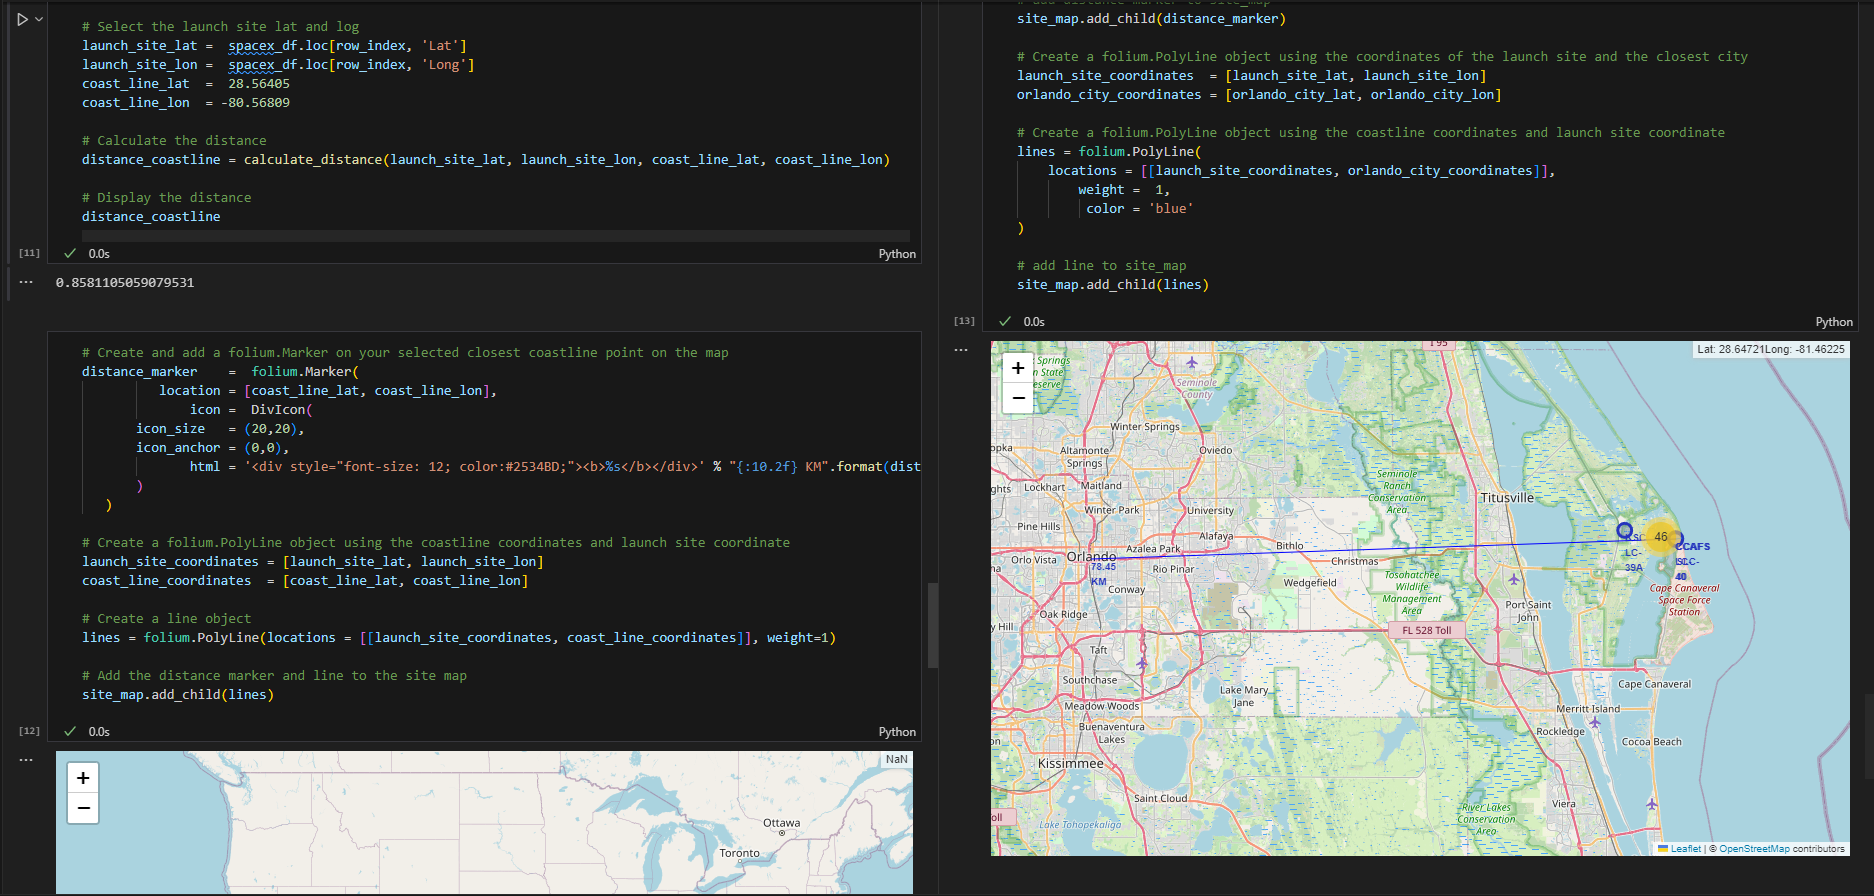Screen dimensions: 1874x896
Task: Click Python language label of cell 11
Action: (897, 254)
